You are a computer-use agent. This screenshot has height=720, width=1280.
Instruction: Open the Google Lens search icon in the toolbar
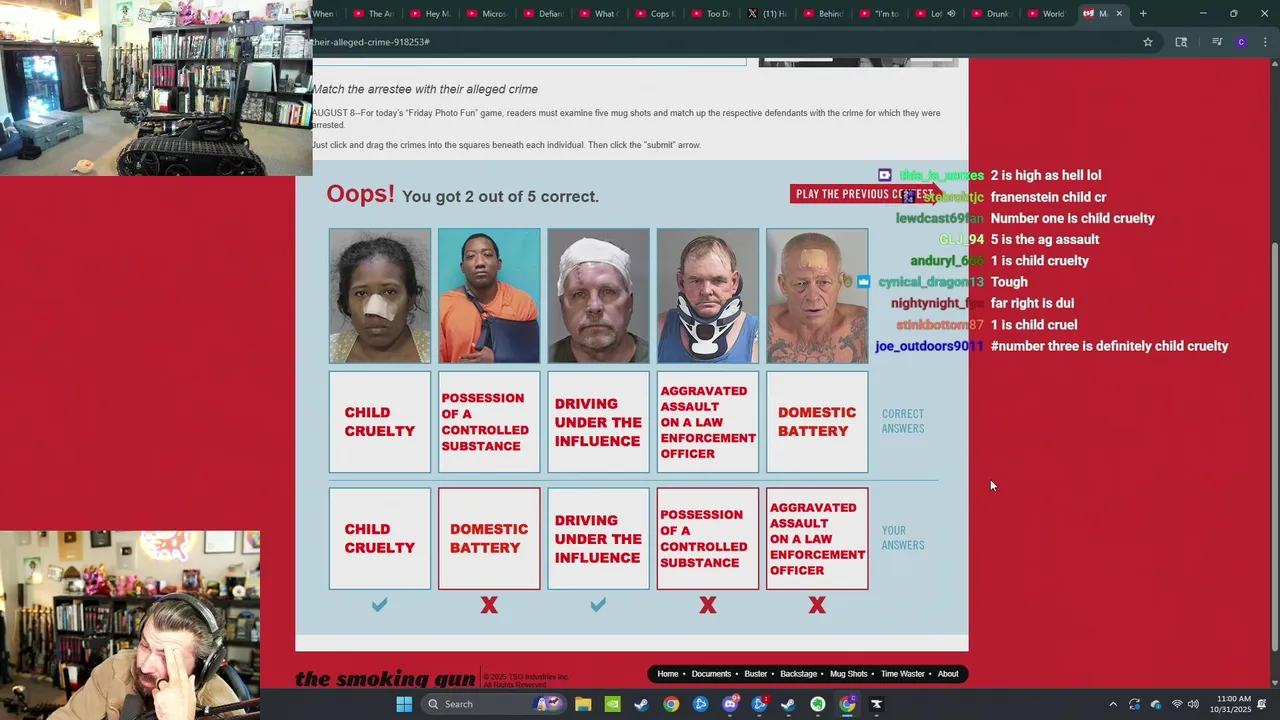tap(1181, 42)
